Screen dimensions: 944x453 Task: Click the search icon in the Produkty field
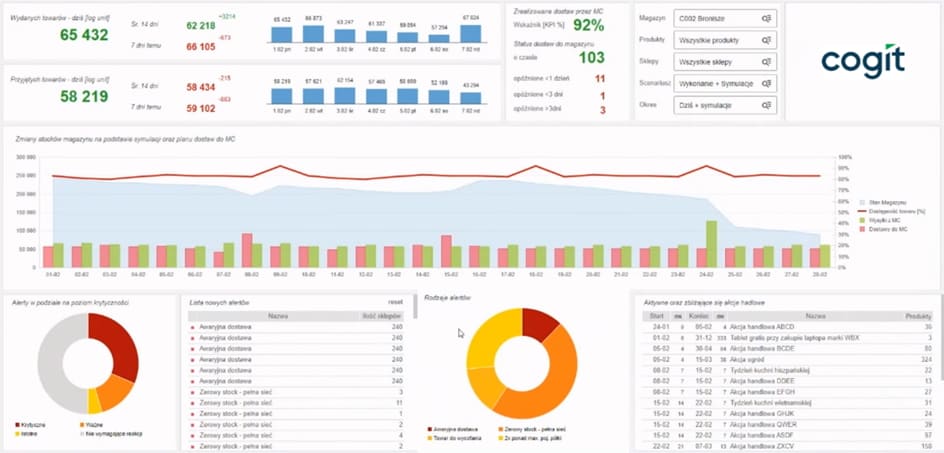[x=766, y=40]
